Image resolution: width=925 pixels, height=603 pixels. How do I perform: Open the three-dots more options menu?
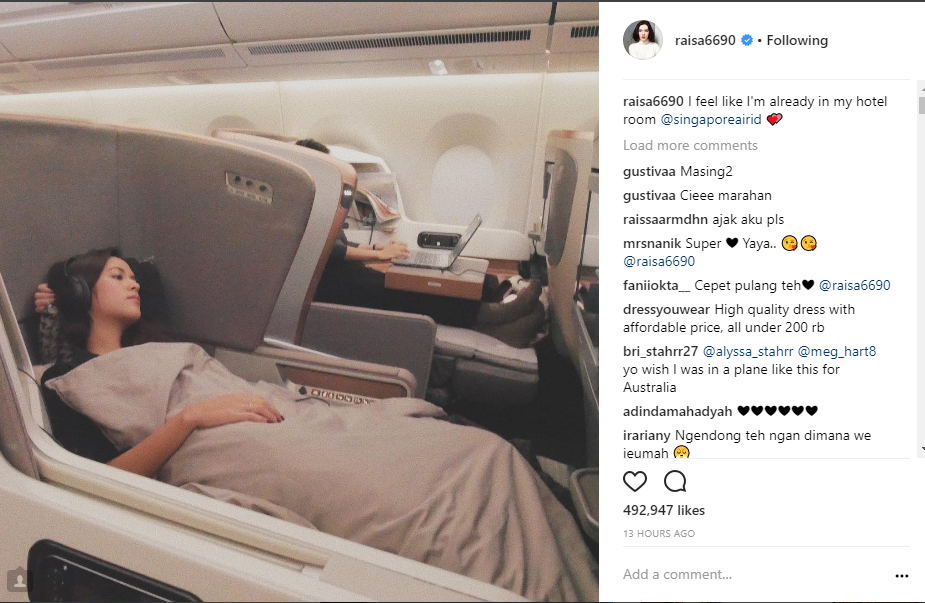click(x=901, y=576)
